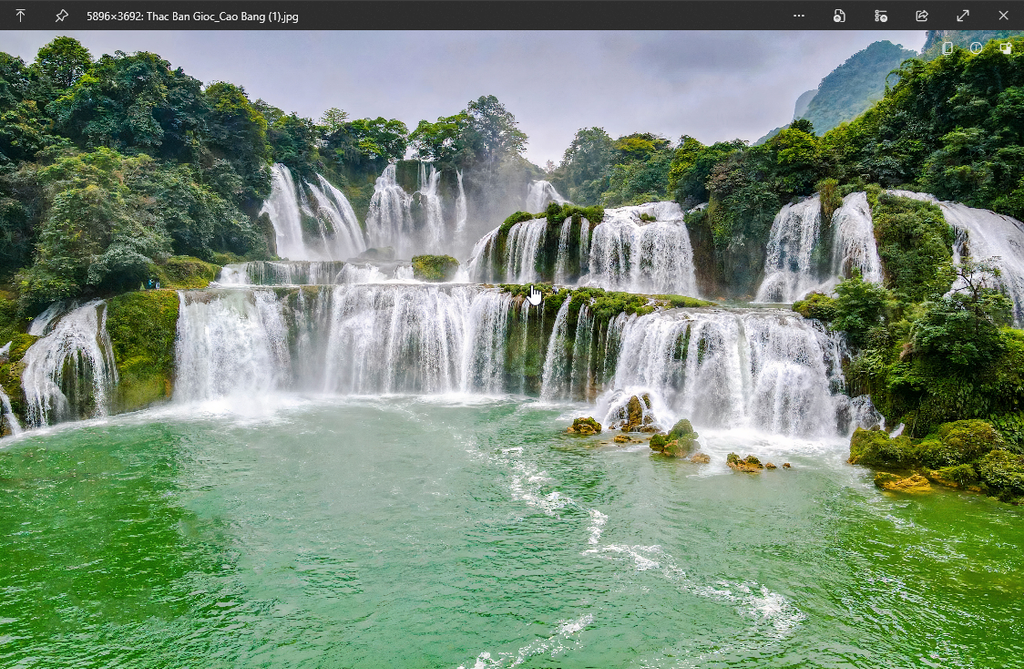Close the image preview window

[1004, 15]
